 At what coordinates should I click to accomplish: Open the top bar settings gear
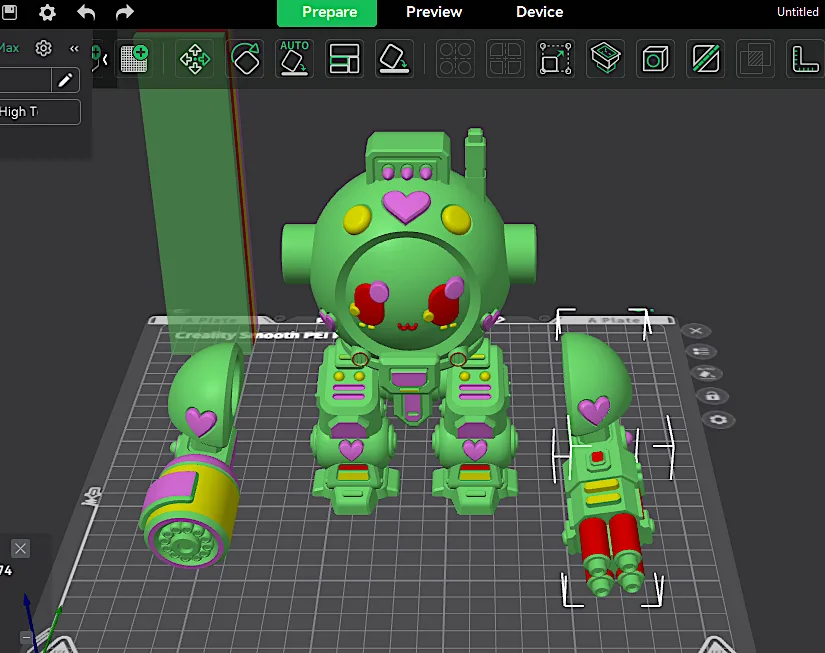pyautogui.click(x=47, y=12)
